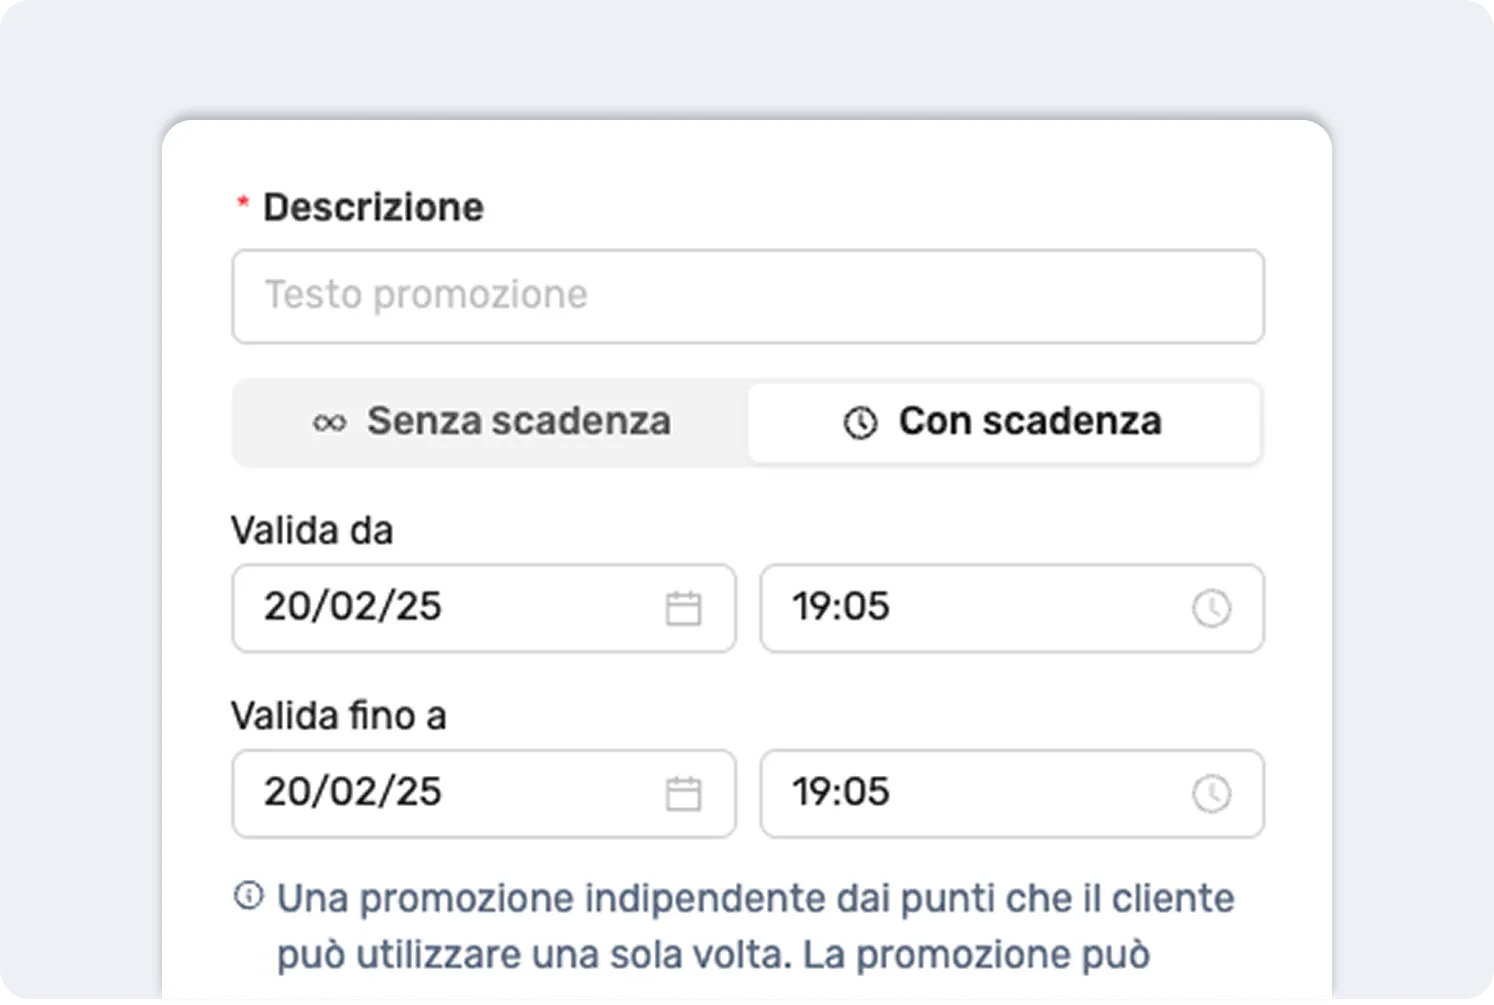Open the calendar icon in the Valida fino a field

click(x=685, y=793)
